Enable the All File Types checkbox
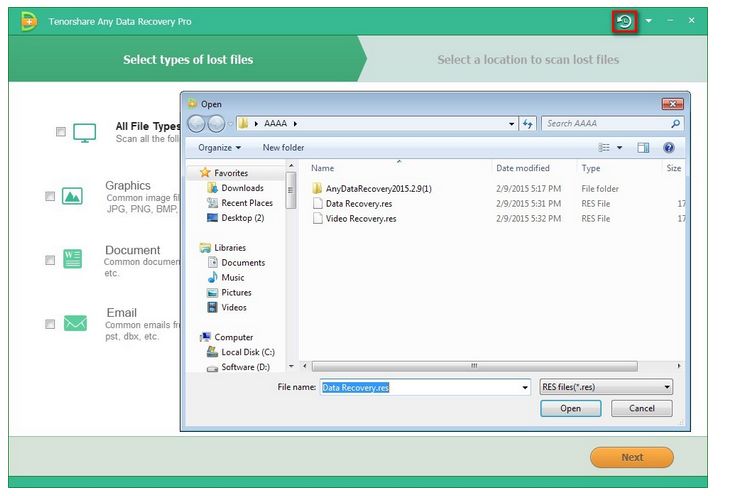 pyautogui.click(x=61, y=132)
